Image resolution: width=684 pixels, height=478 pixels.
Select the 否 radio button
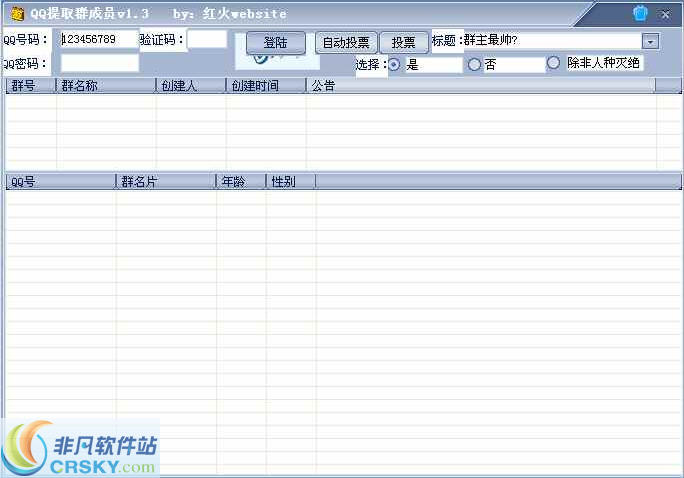[x=474, y=65]
